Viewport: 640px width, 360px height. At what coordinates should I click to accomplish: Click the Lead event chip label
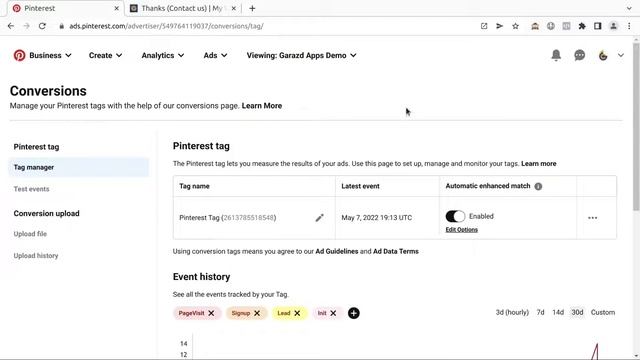[x=284, y=313]
